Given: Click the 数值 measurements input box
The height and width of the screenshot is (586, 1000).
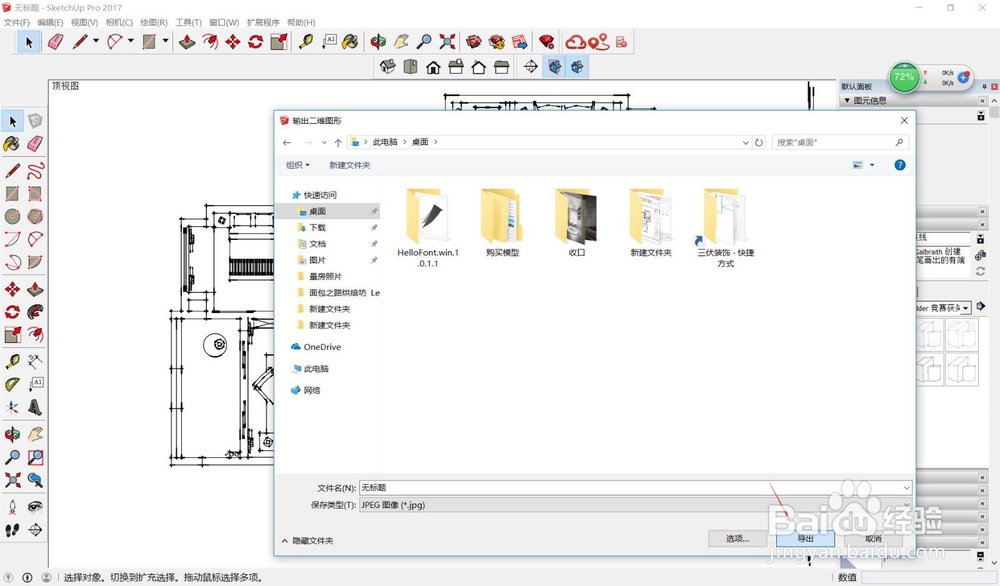Looking at the screenshot, I should (x=927, y=577).
